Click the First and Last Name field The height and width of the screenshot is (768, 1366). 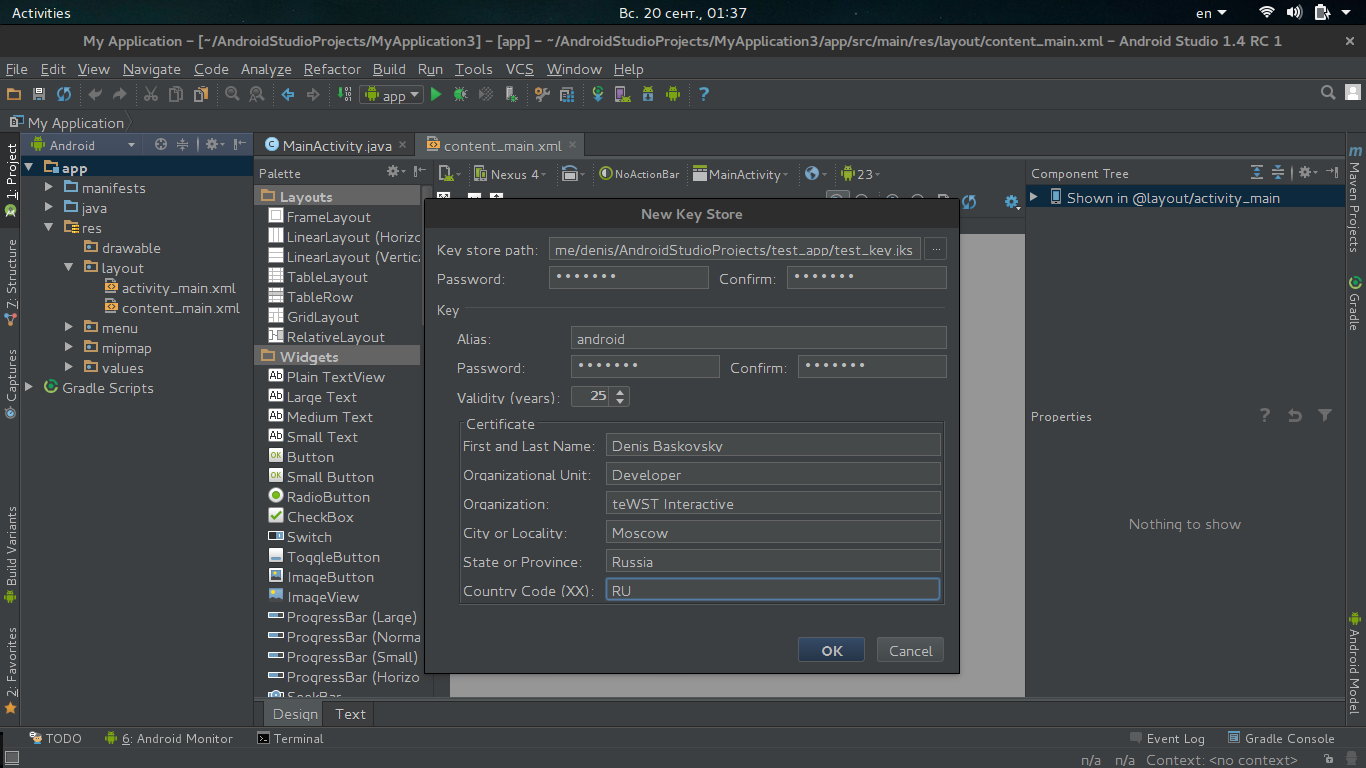coord(773,445)
